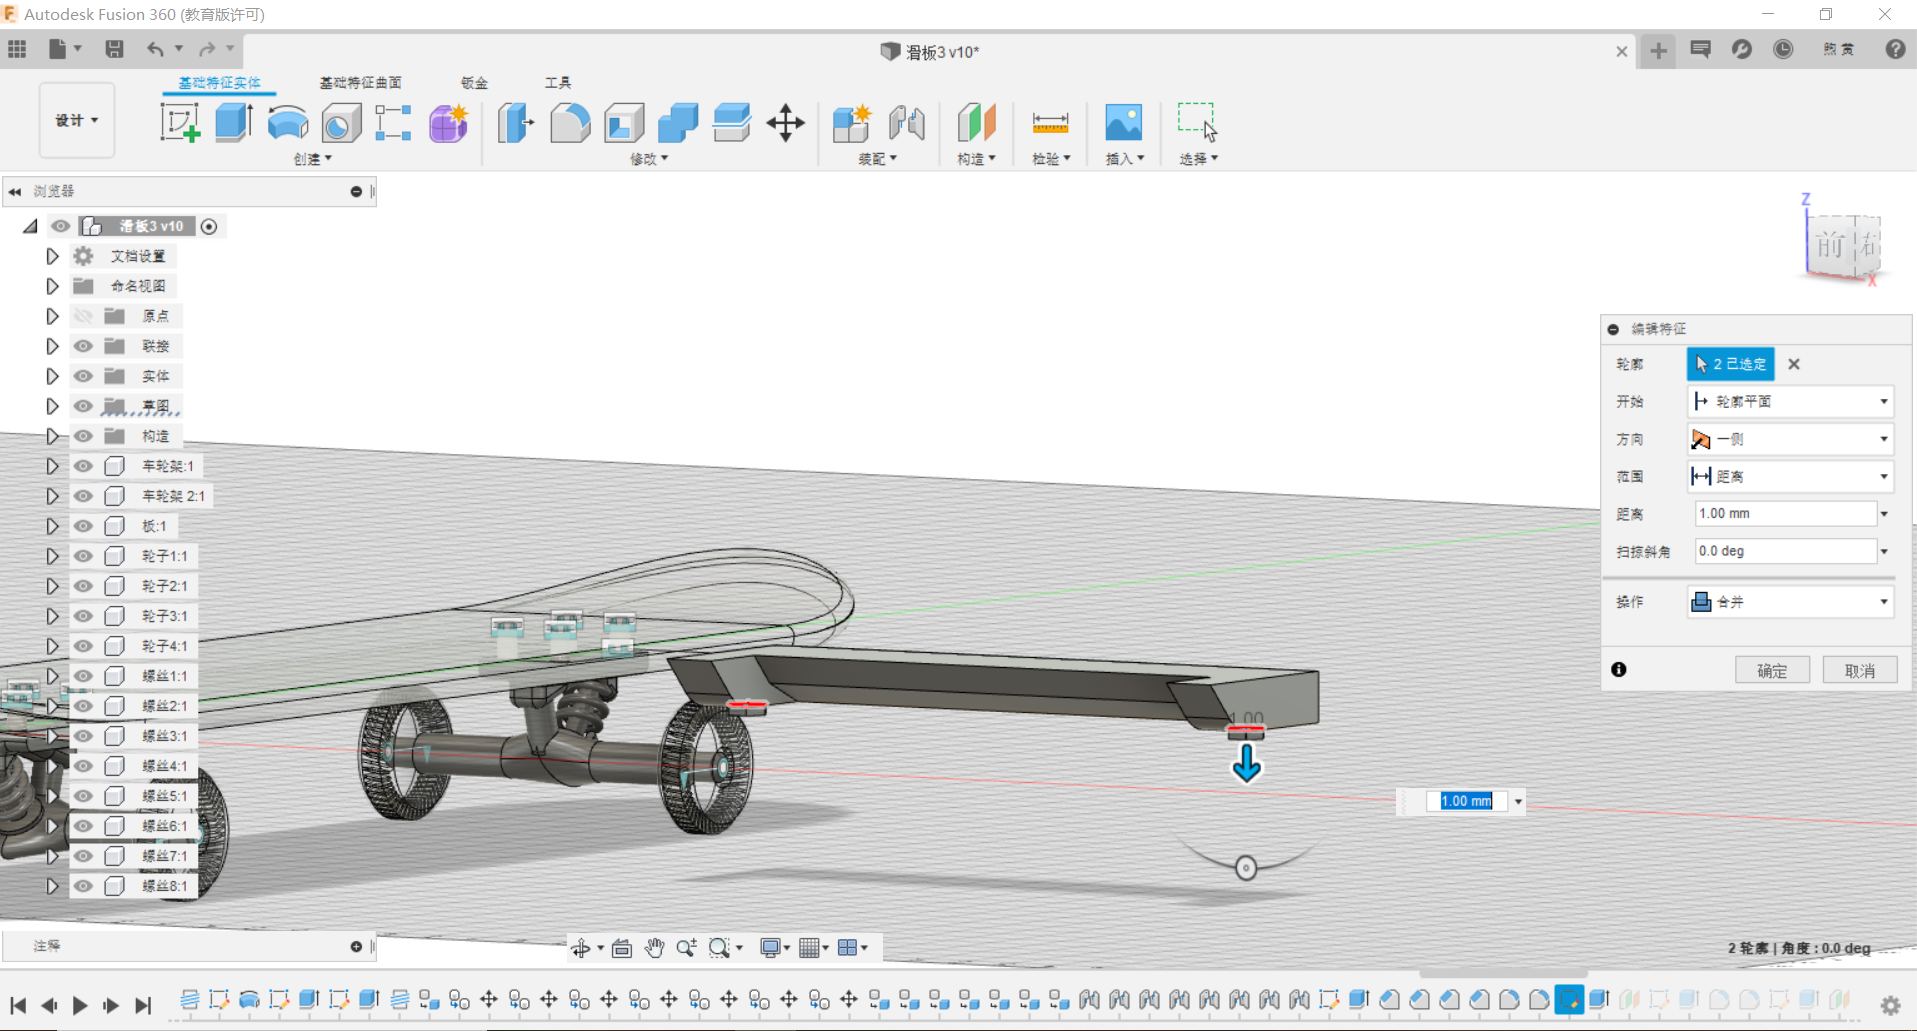Open the 修改 menu
The height and width of the screenshot is (1031, 1917).
point(649,159)
